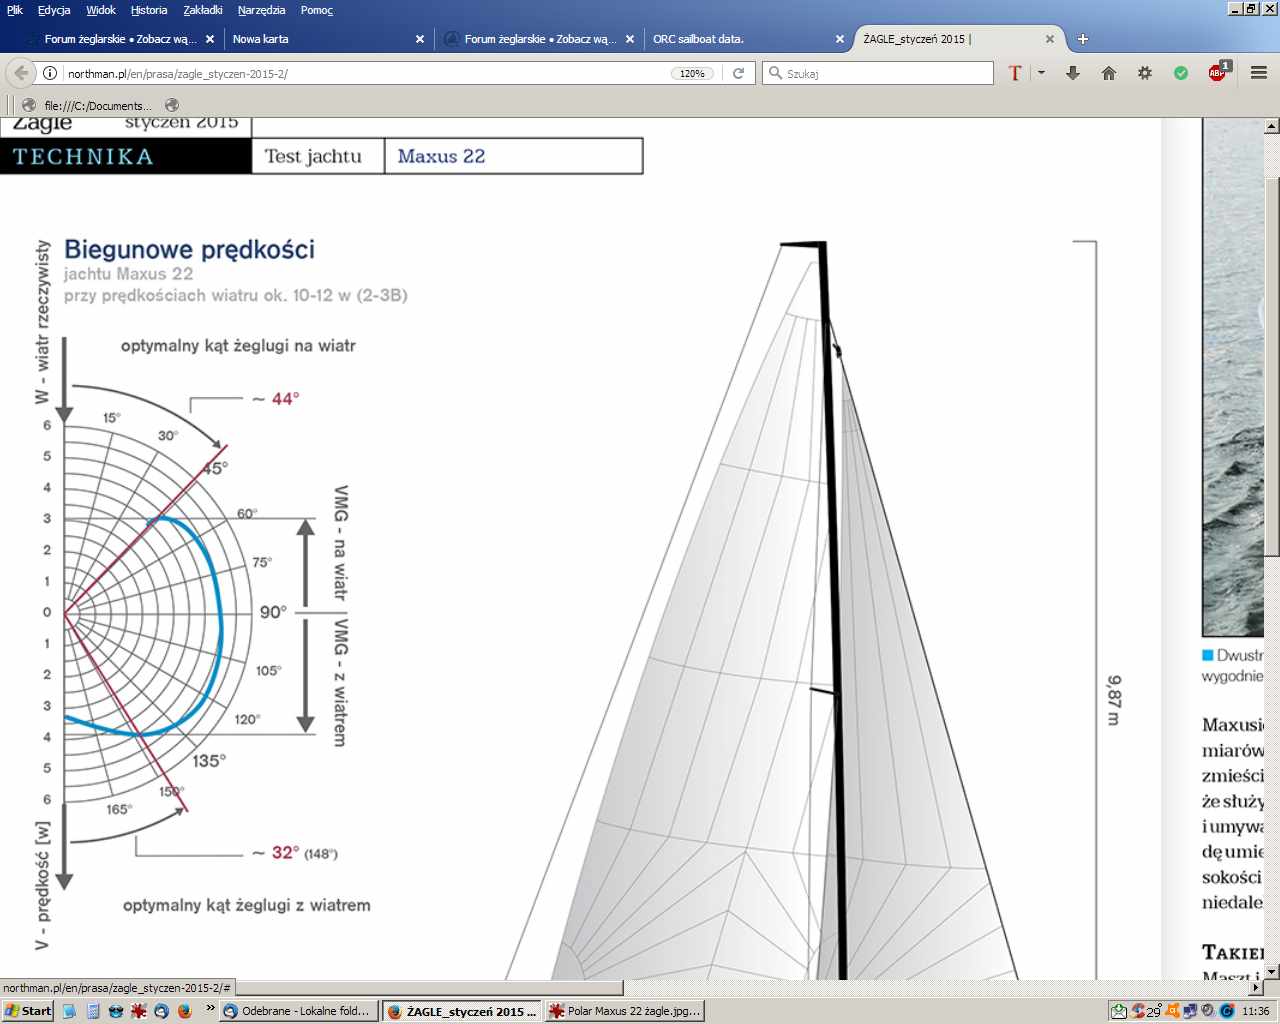Switch to ŻAGLE_styczeń 2015 taskbar window

point(462,1011)
